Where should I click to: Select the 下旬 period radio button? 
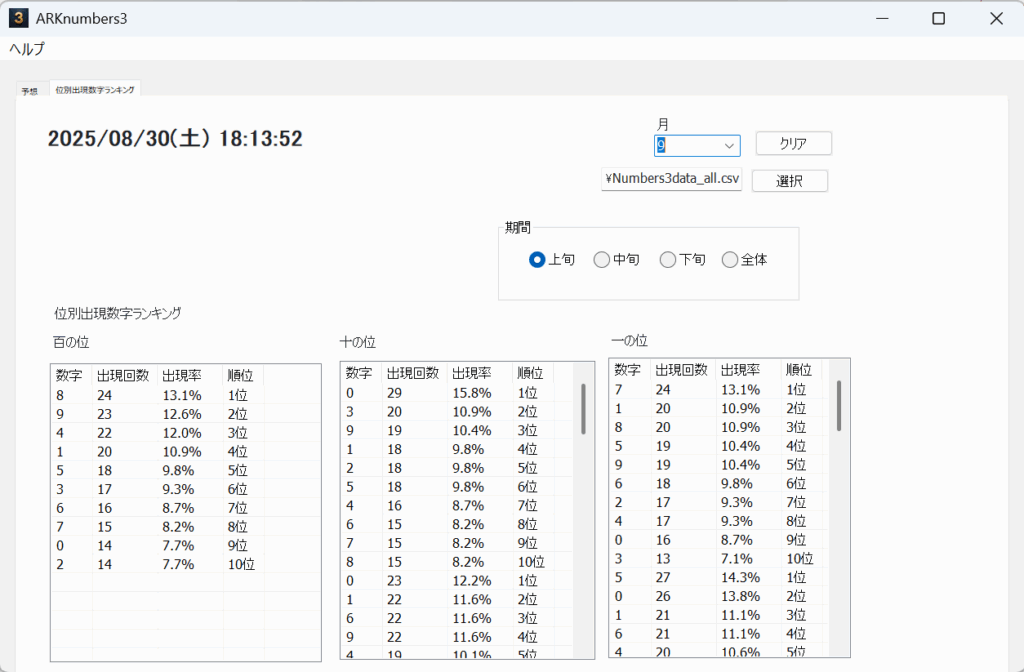[x=668, y=260]
